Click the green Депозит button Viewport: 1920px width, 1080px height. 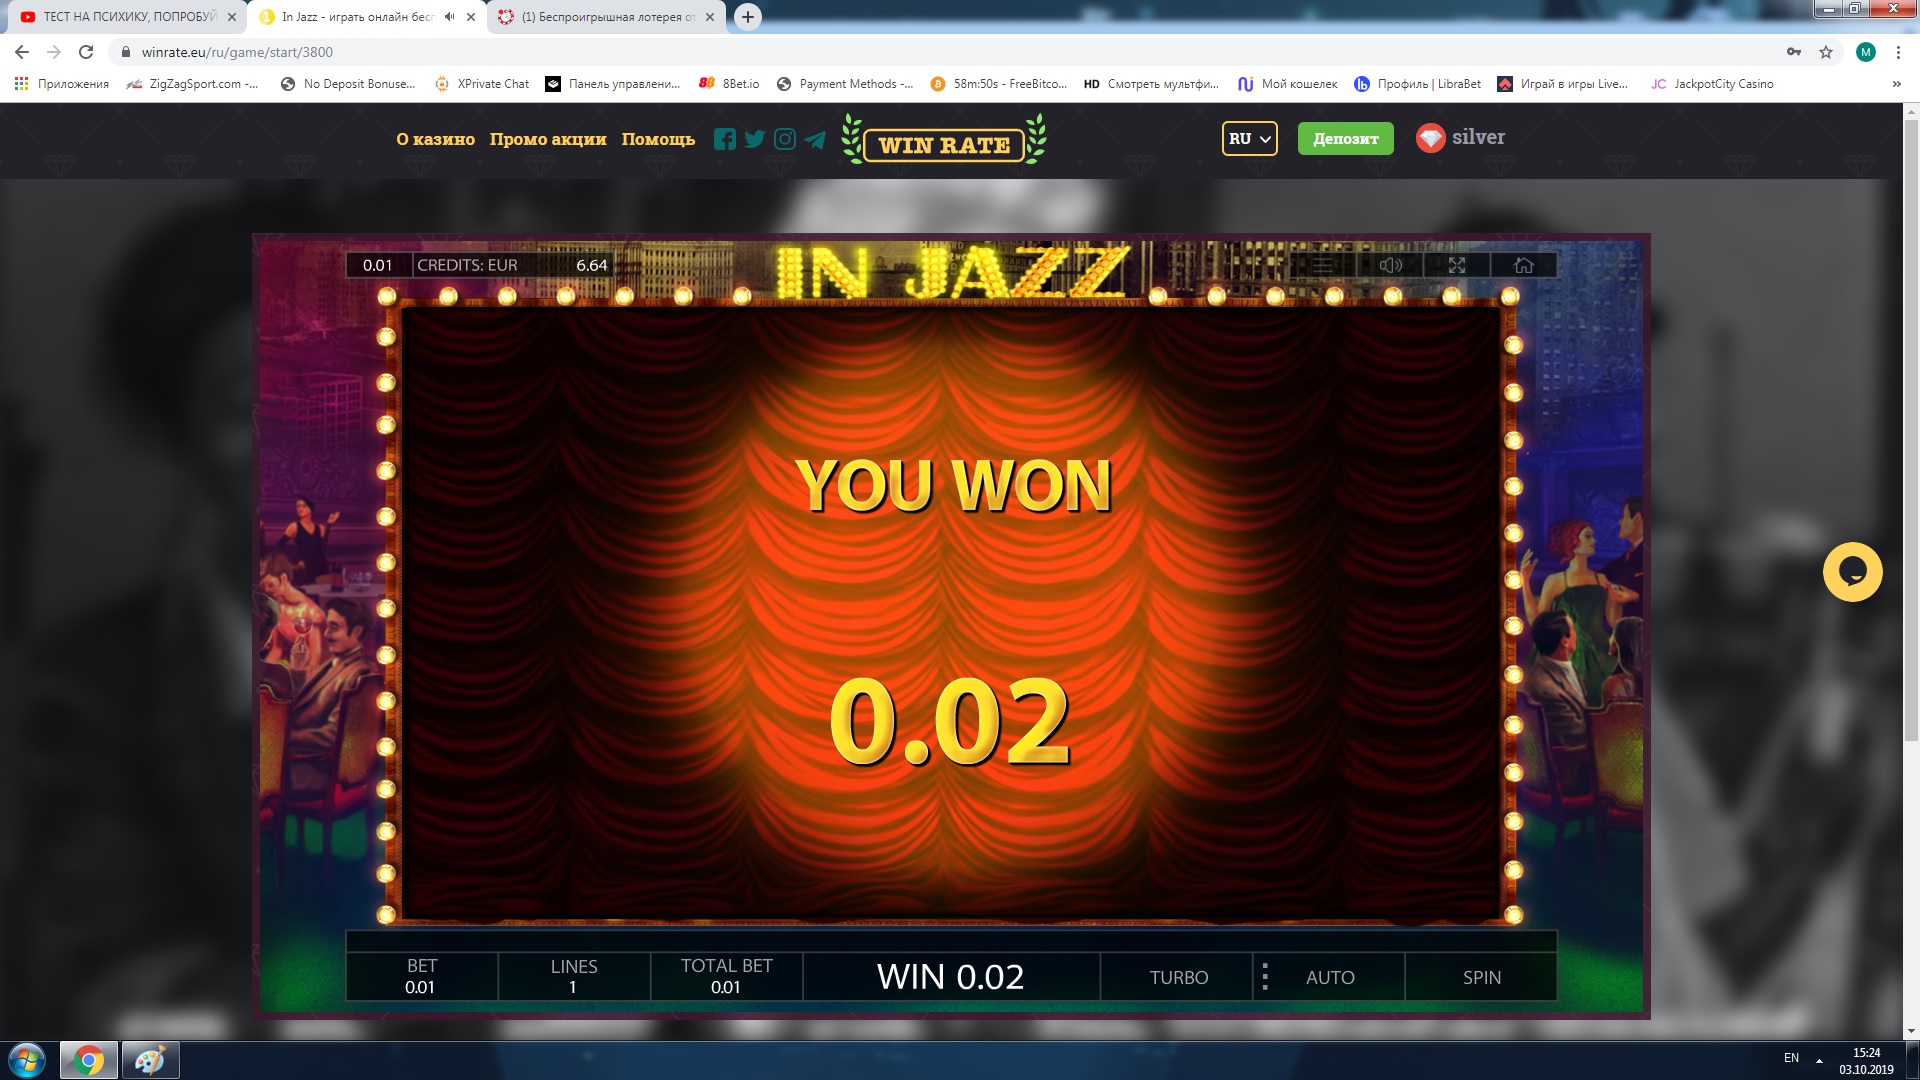[1345, 139]
